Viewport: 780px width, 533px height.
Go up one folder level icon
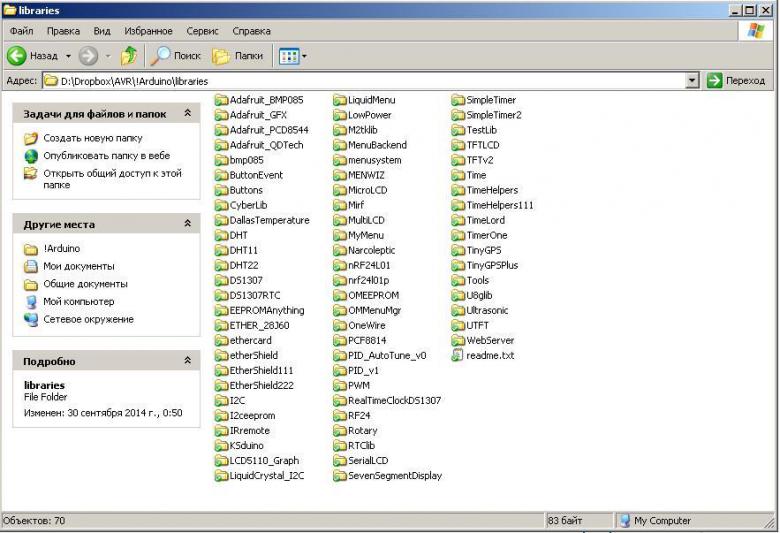coord(129,55)
